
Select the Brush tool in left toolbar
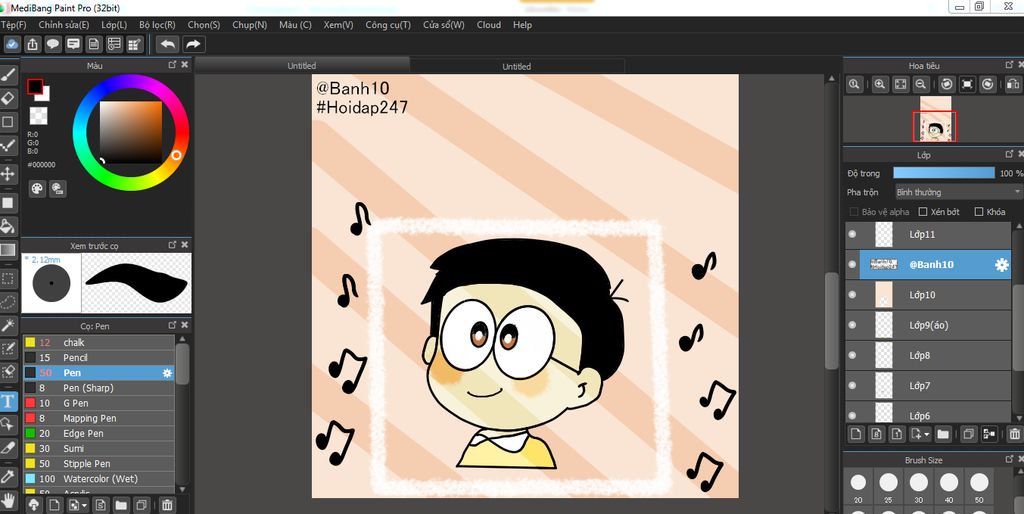(8, 74)
